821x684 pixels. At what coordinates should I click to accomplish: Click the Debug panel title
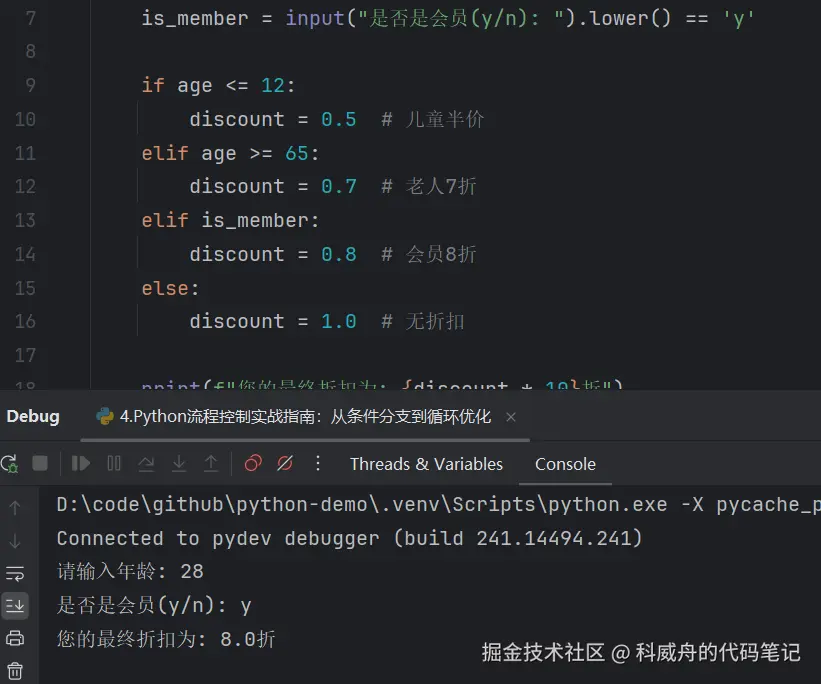(33, 416)
